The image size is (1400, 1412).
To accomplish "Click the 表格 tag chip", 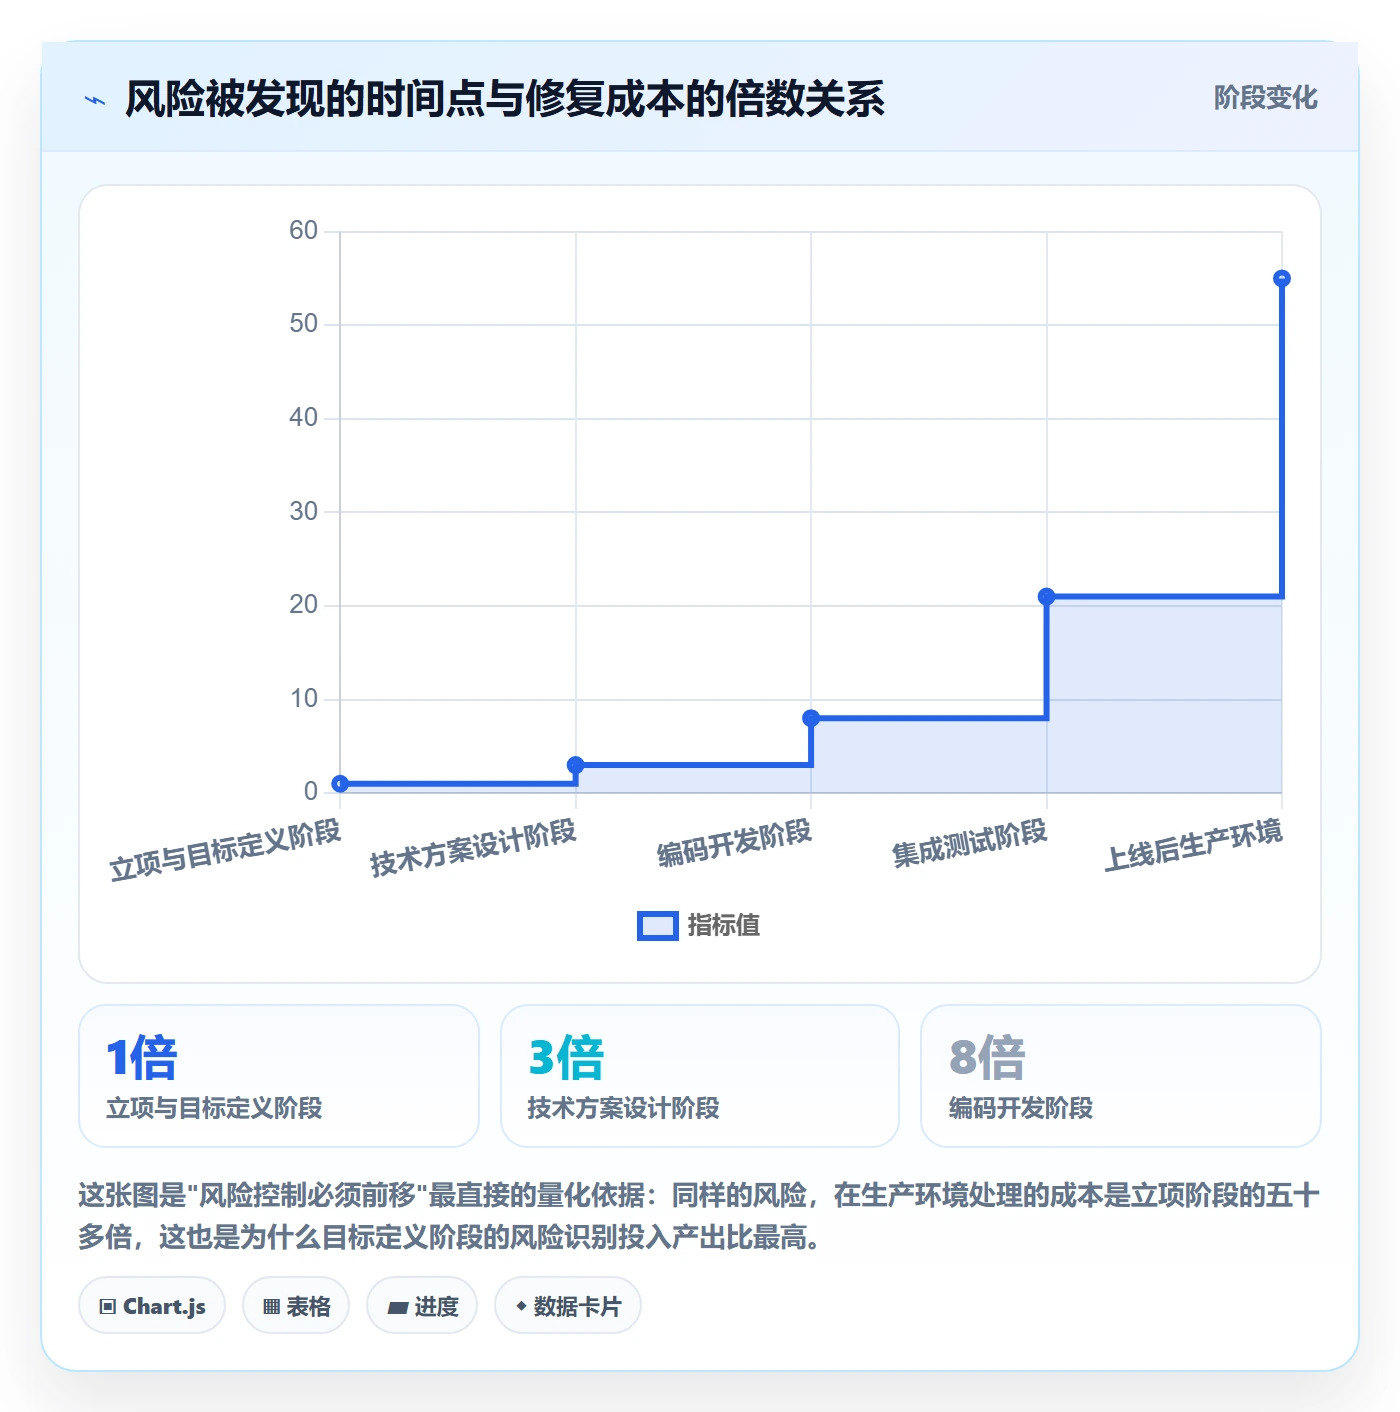I will click(296, 1306).
